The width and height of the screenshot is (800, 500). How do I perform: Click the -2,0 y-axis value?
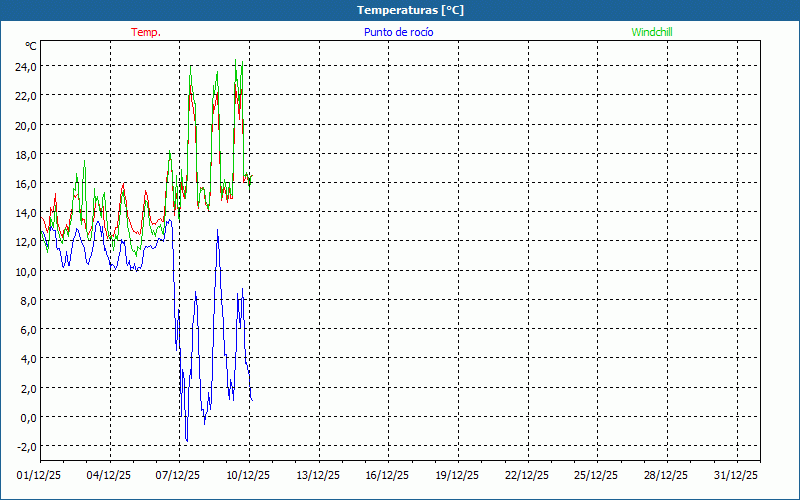[27, 446]
